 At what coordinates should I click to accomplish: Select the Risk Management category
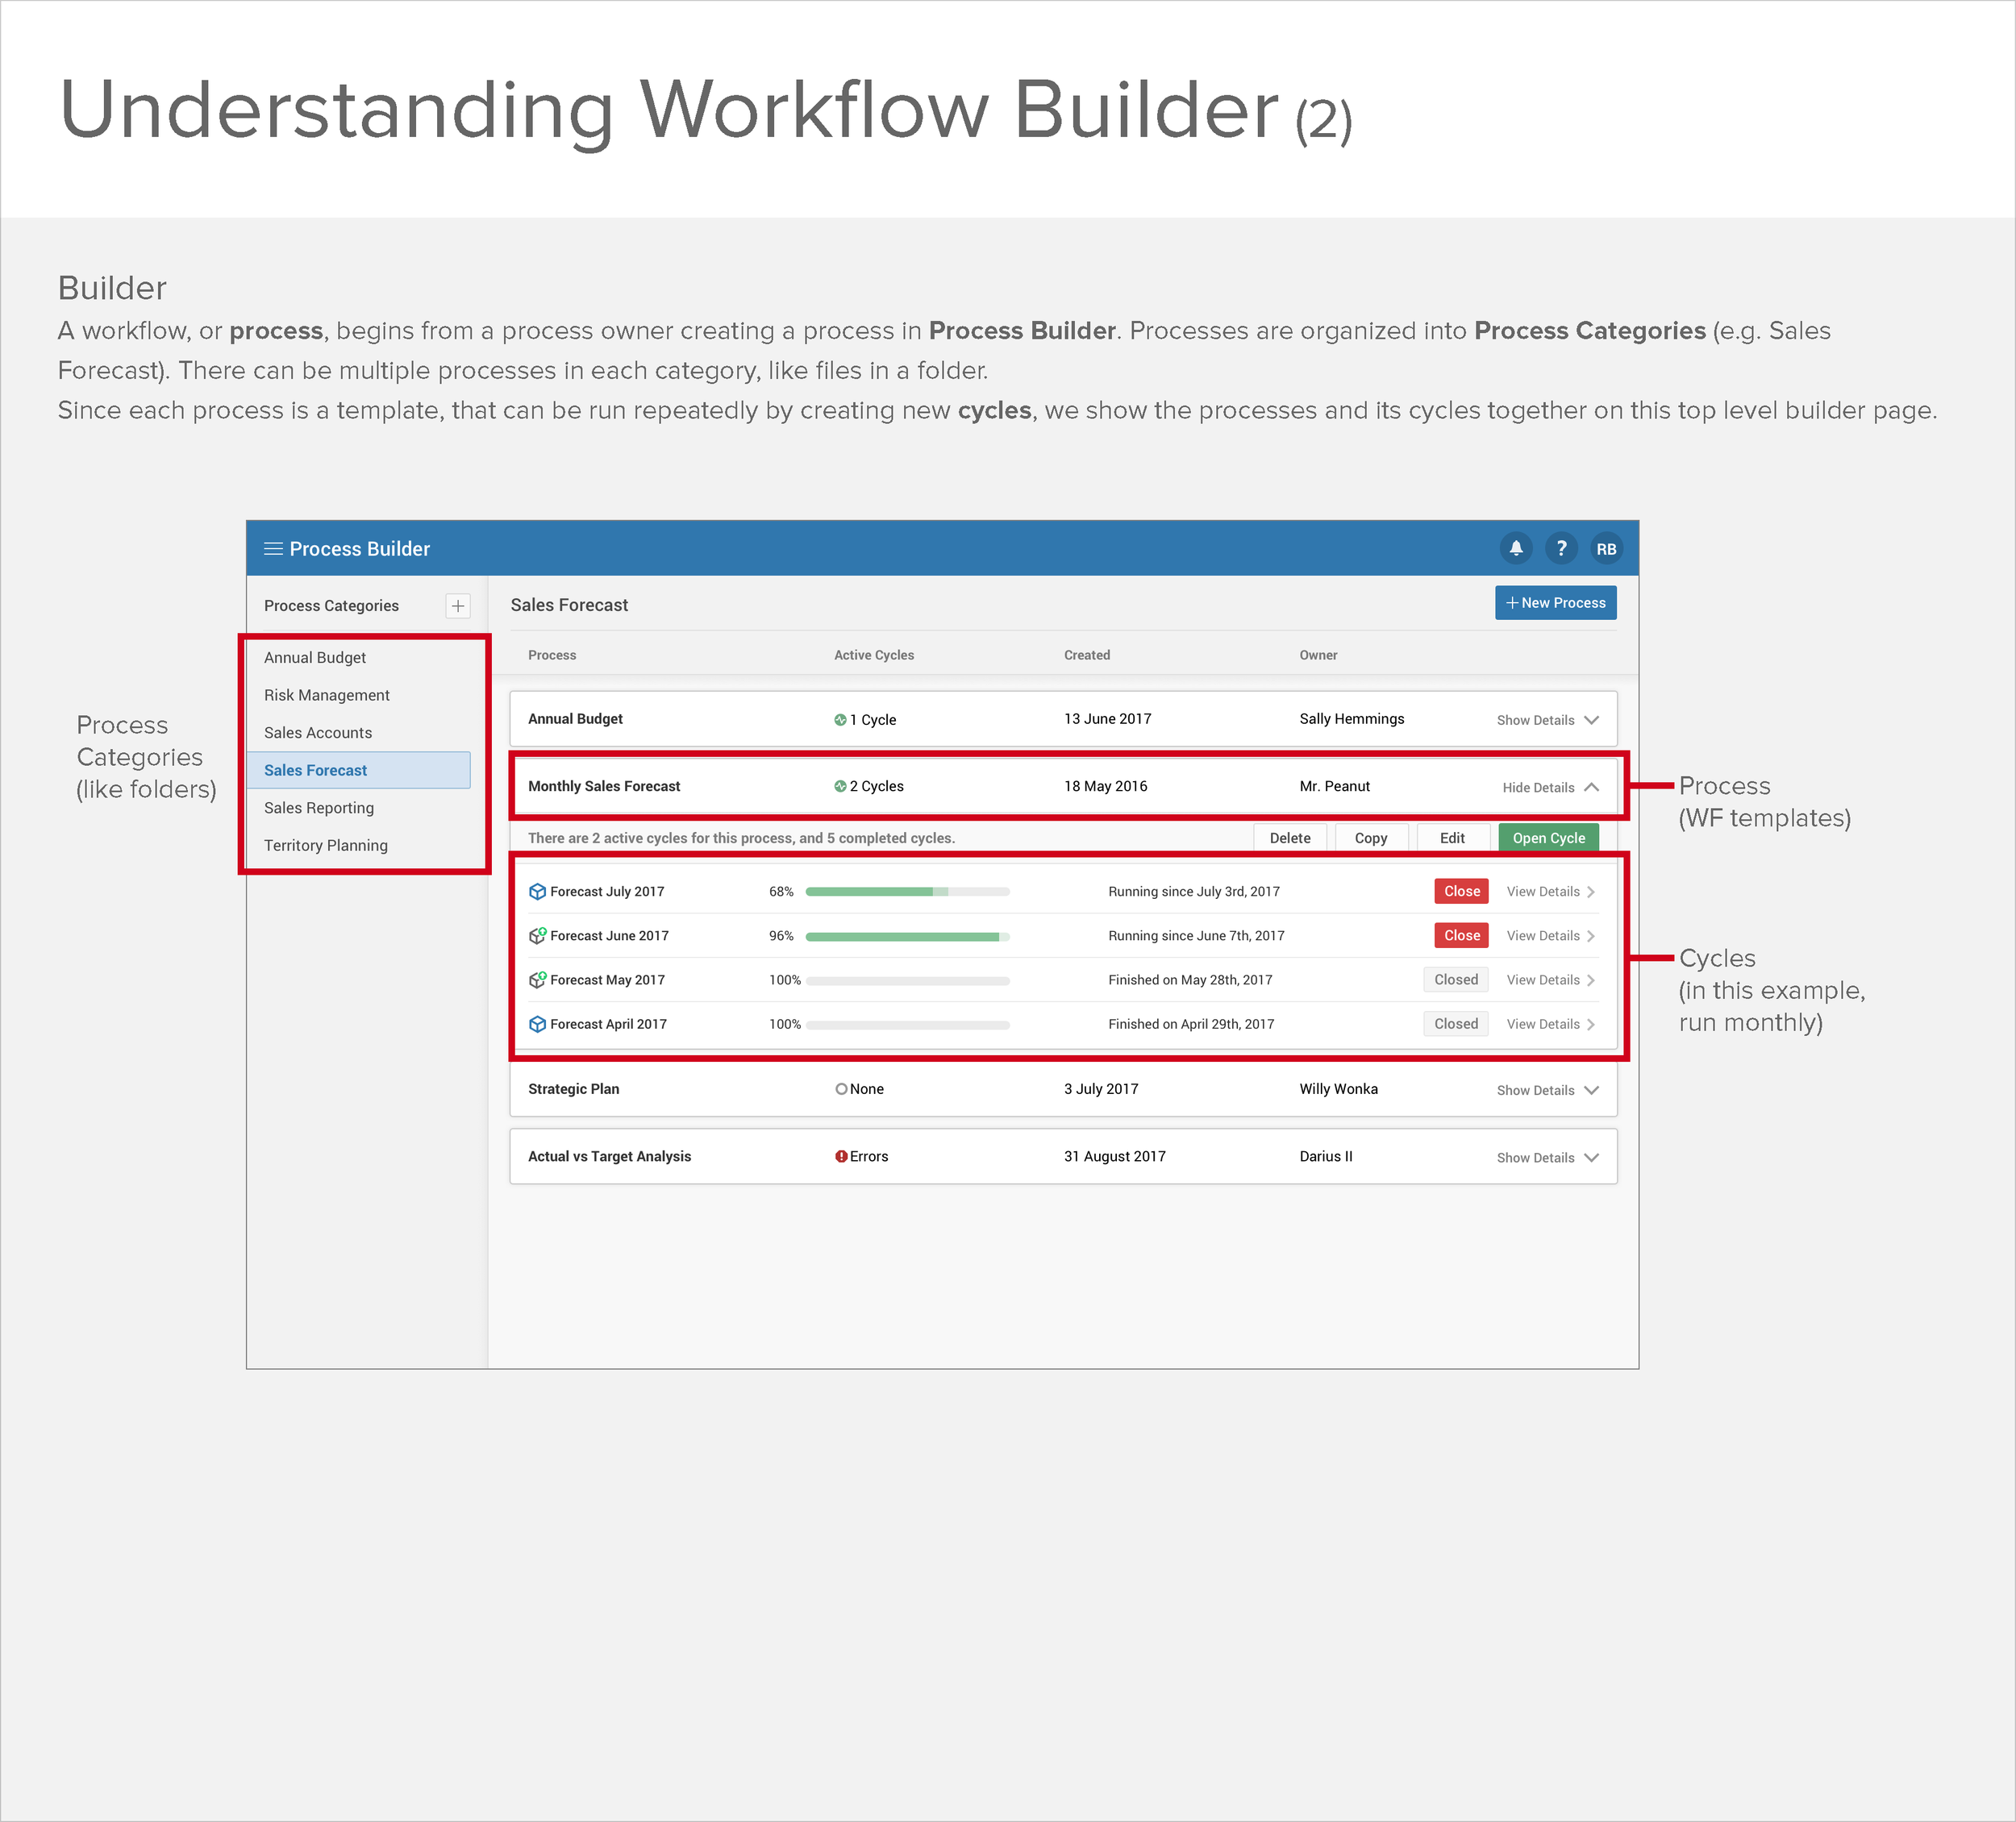point(327,695)
